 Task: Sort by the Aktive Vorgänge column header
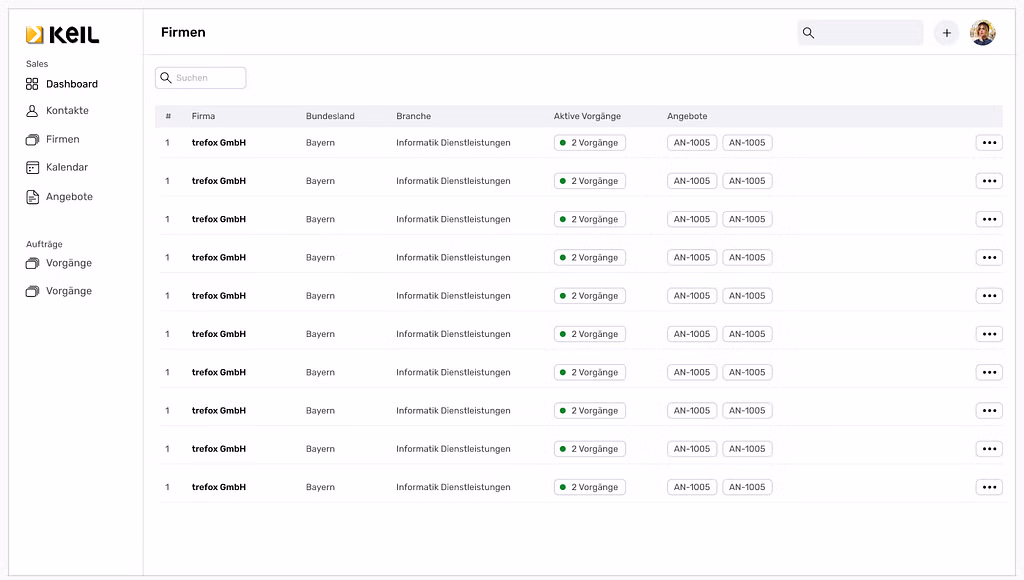point(587,116)
